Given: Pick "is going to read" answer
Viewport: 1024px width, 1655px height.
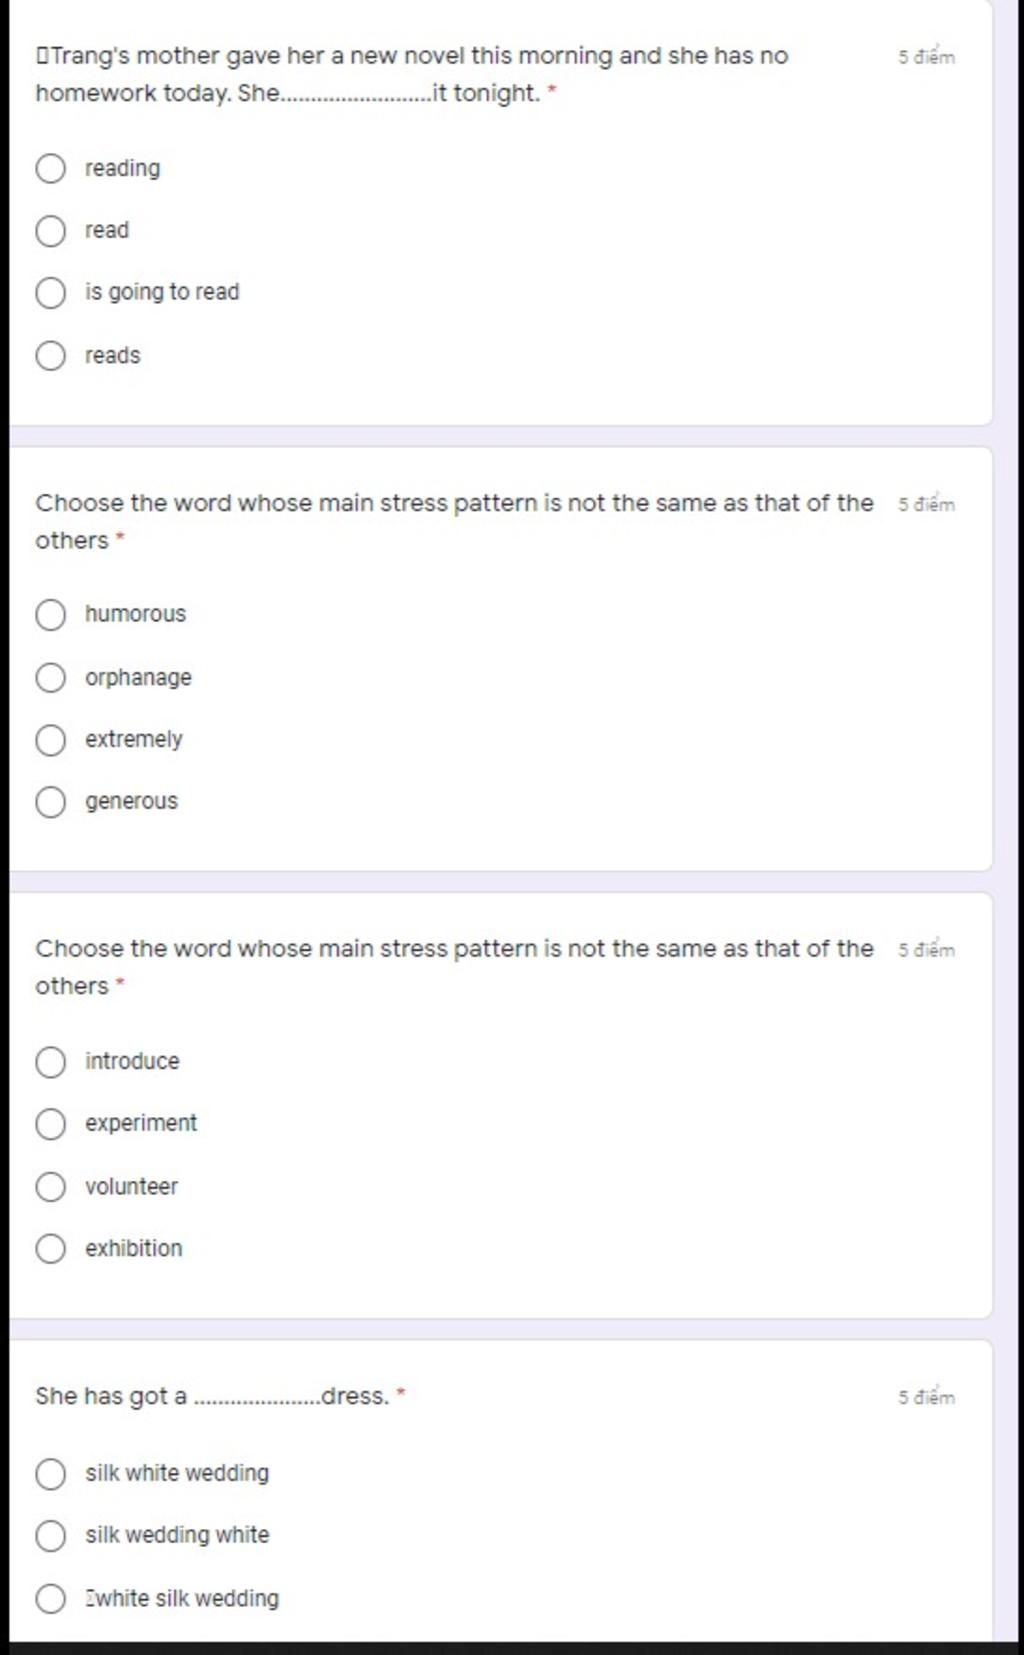Looking at the screenshot, I should pyautogui.click(x=51, y=293).
